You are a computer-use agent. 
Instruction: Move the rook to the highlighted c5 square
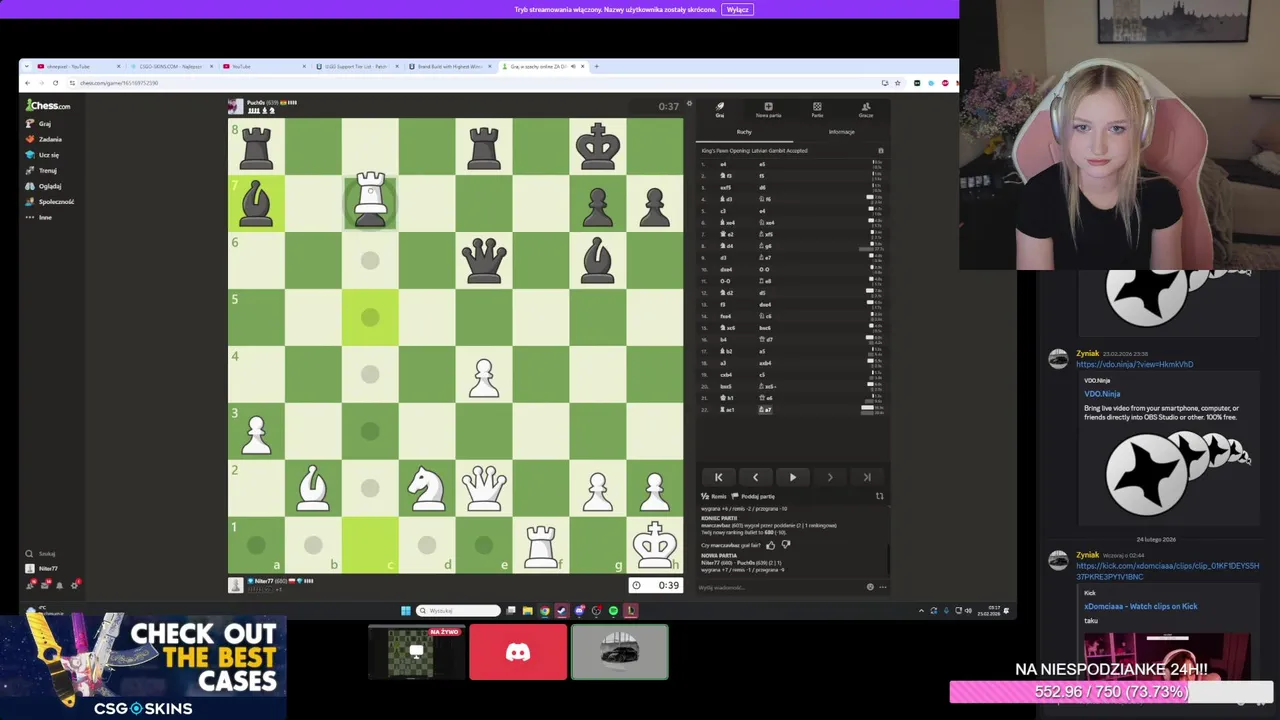[370, 317]
